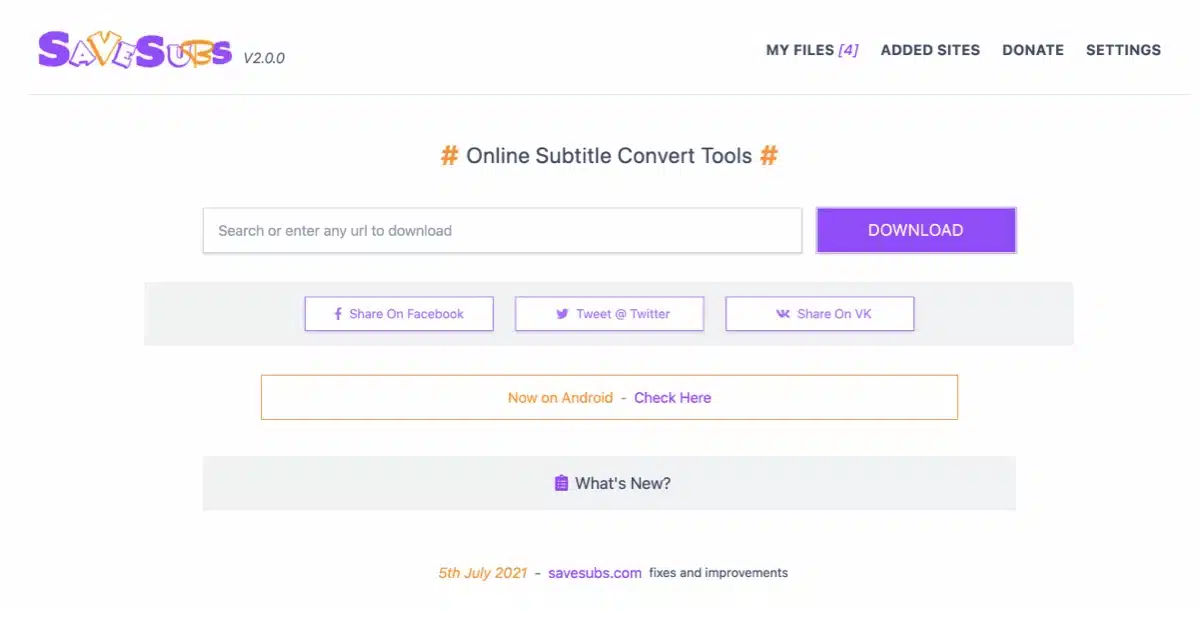
Task: Click the SaveSubs logo
Action: (134, 50)
